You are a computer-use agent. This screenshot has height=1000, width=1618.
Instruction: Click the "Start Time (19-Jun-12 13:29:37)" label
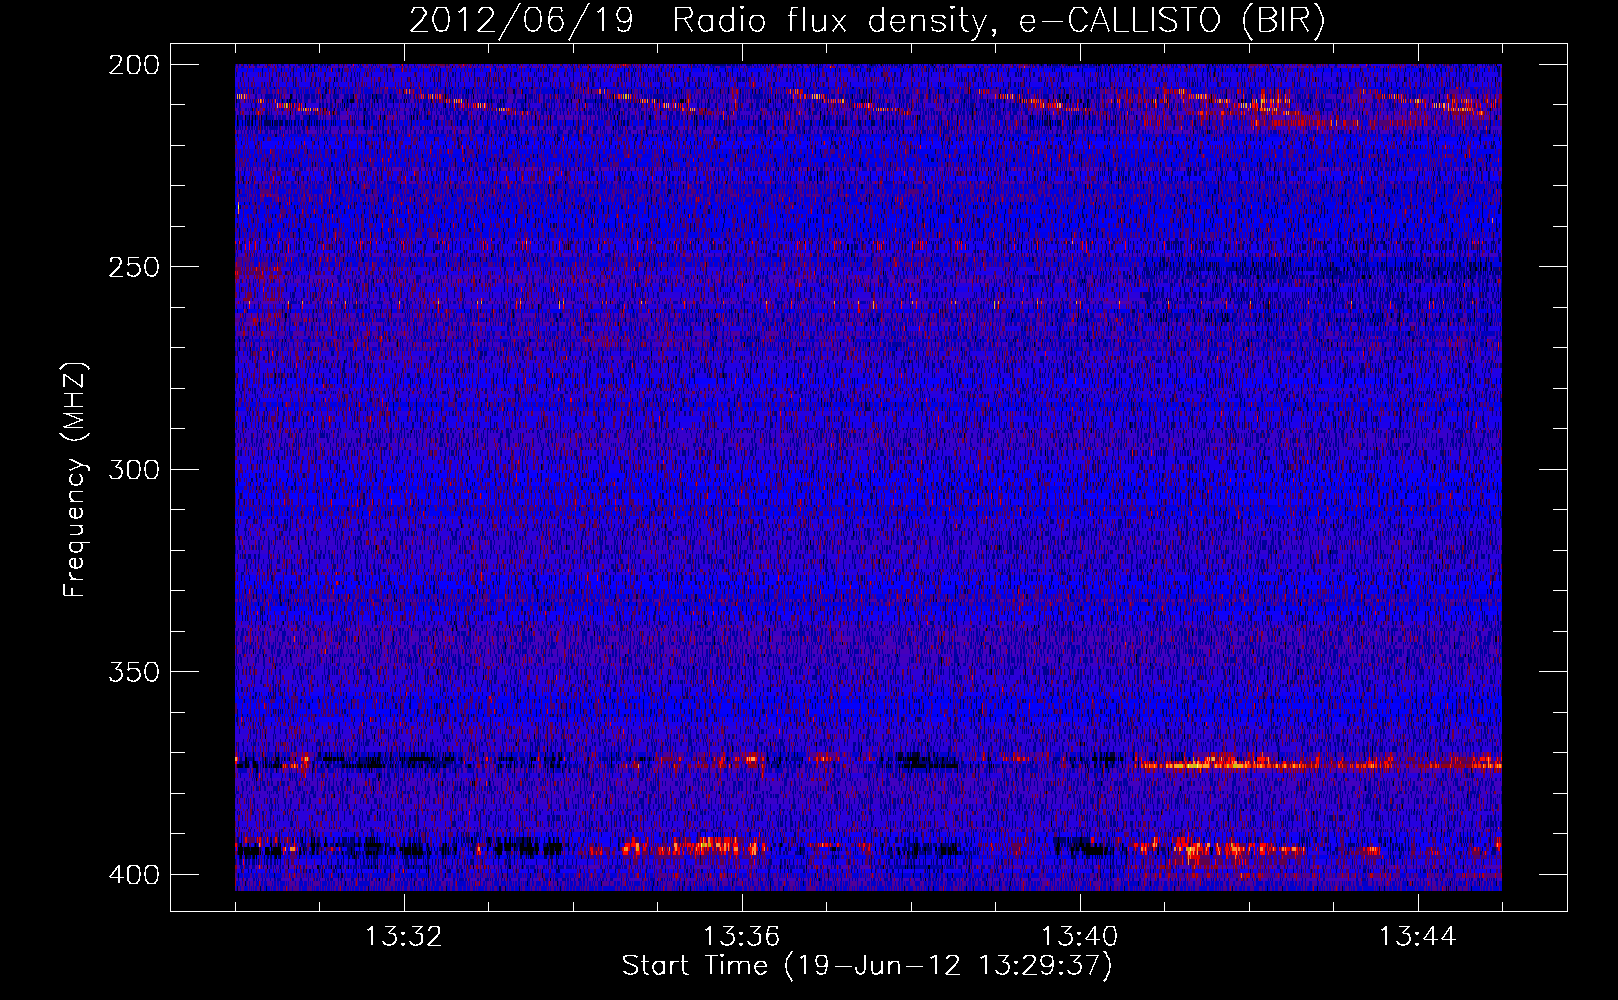tap(867, 966)
